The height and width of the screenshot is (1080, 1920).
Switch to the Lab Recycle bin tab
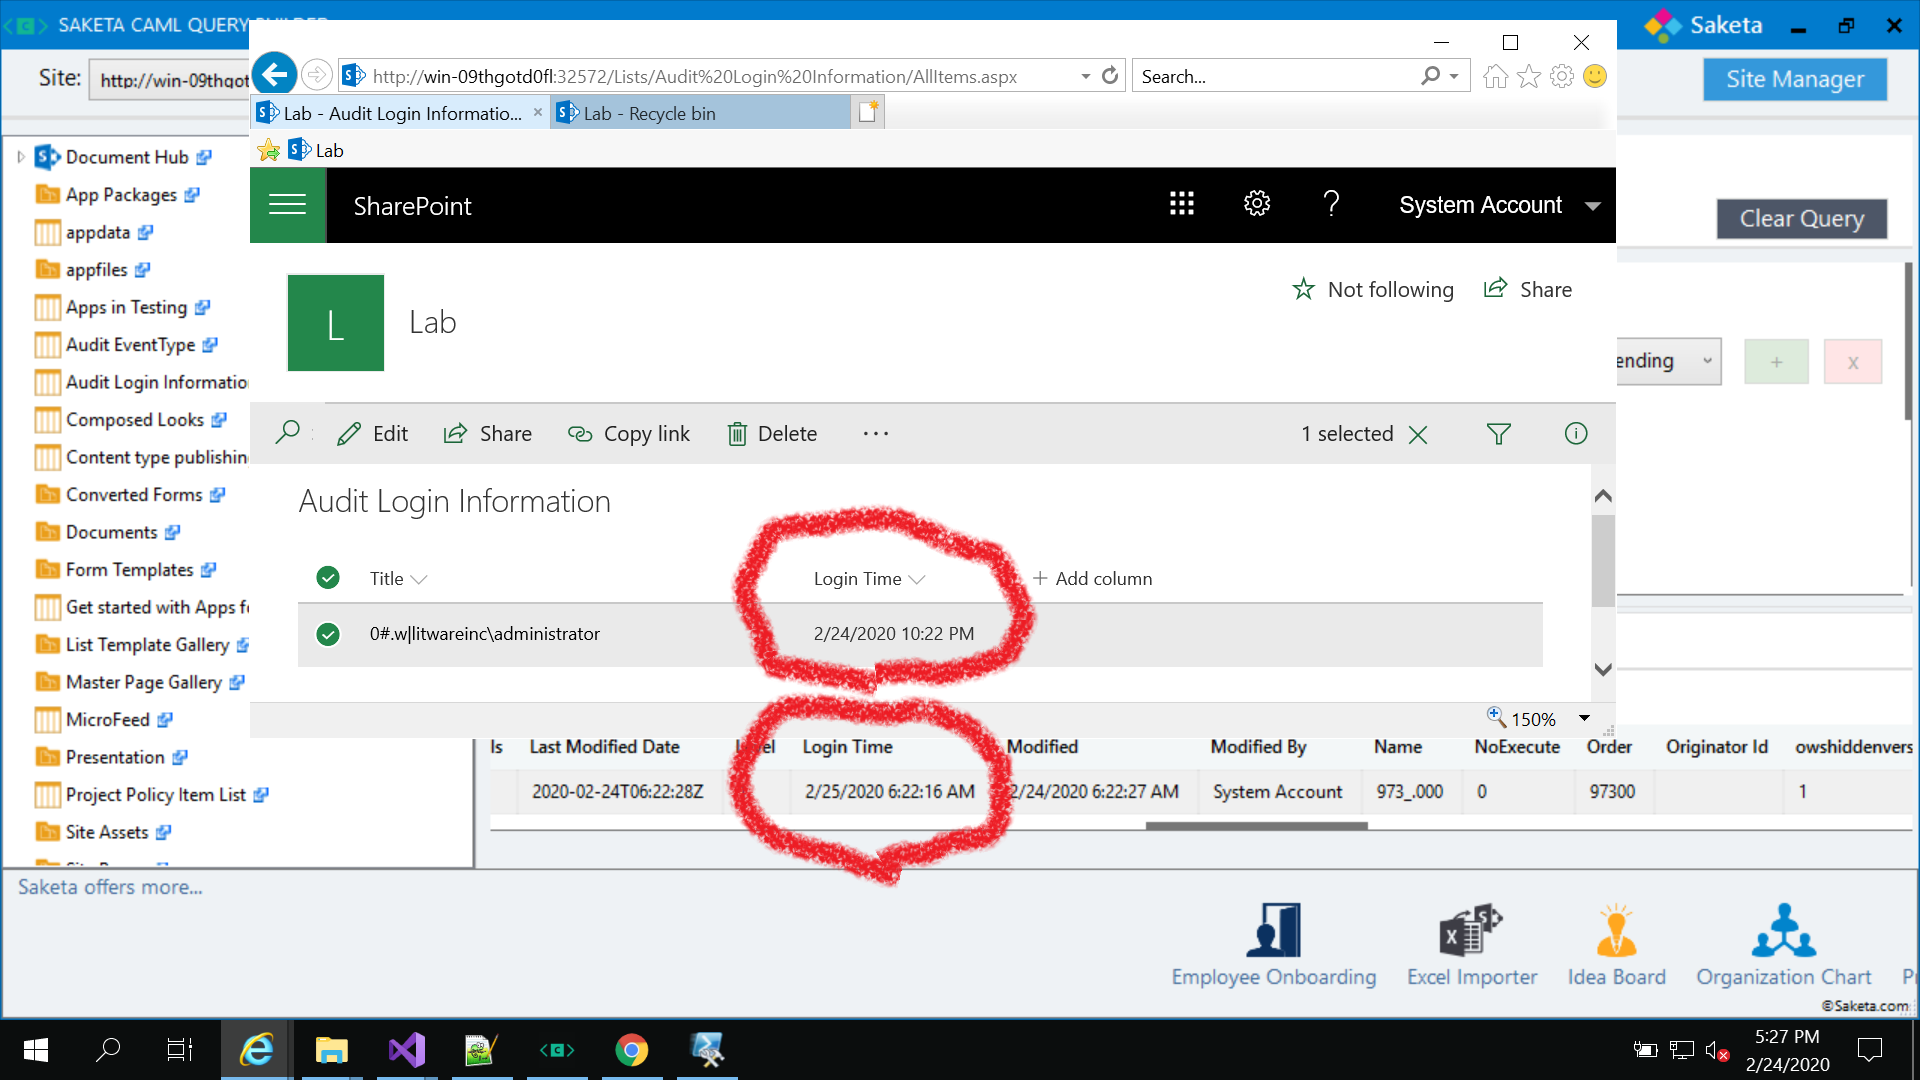click(648, 112)
